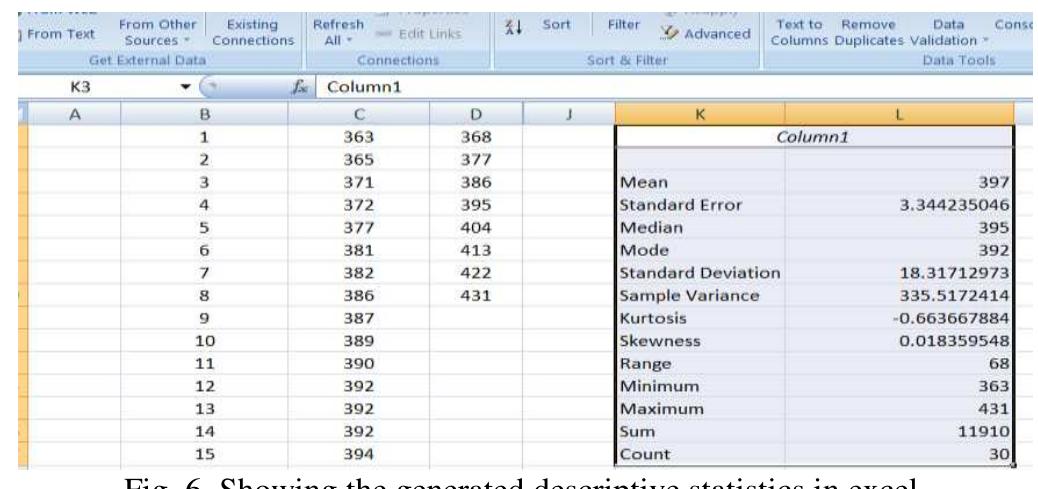The width and height of the screenshot is (1038, 489).
Task: Click the Sample Variance label cell
Action: pyautogui.click(x=700, y=296)
